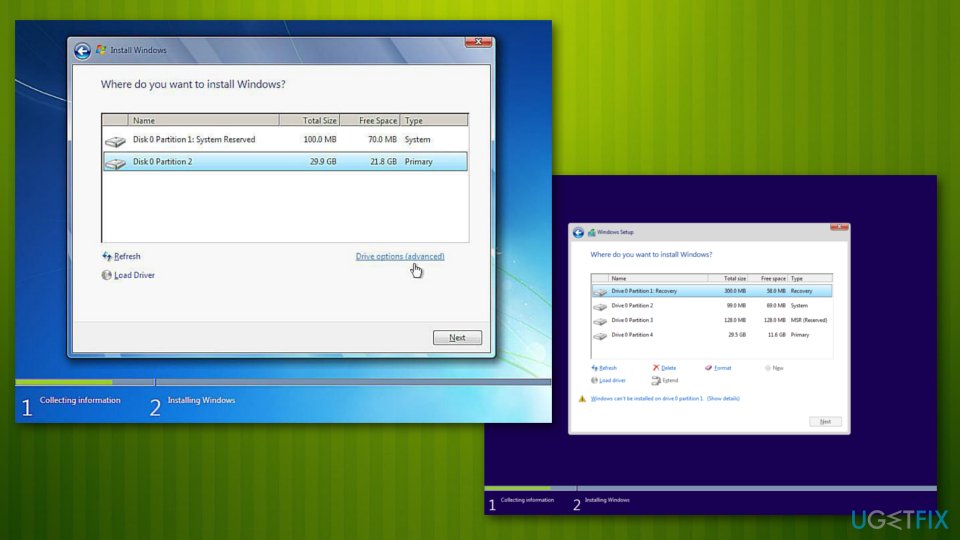Screen dimensions: 960x540
Task: Close the Windows Setup dialog
Action: coord(839,227)
